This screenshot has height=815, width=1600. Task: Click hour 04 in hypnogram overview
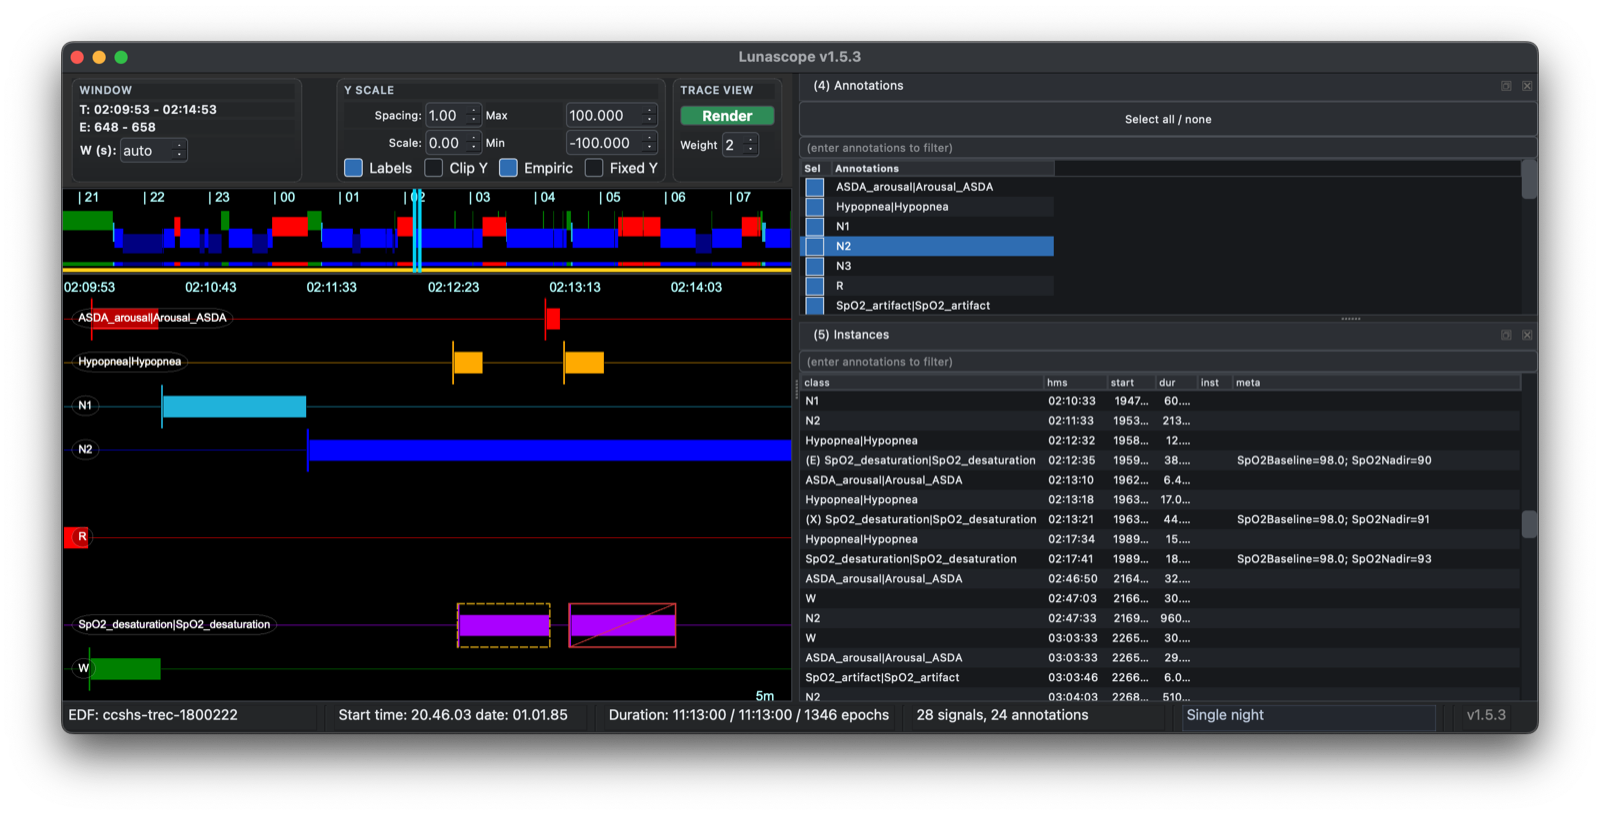[545, 198]
